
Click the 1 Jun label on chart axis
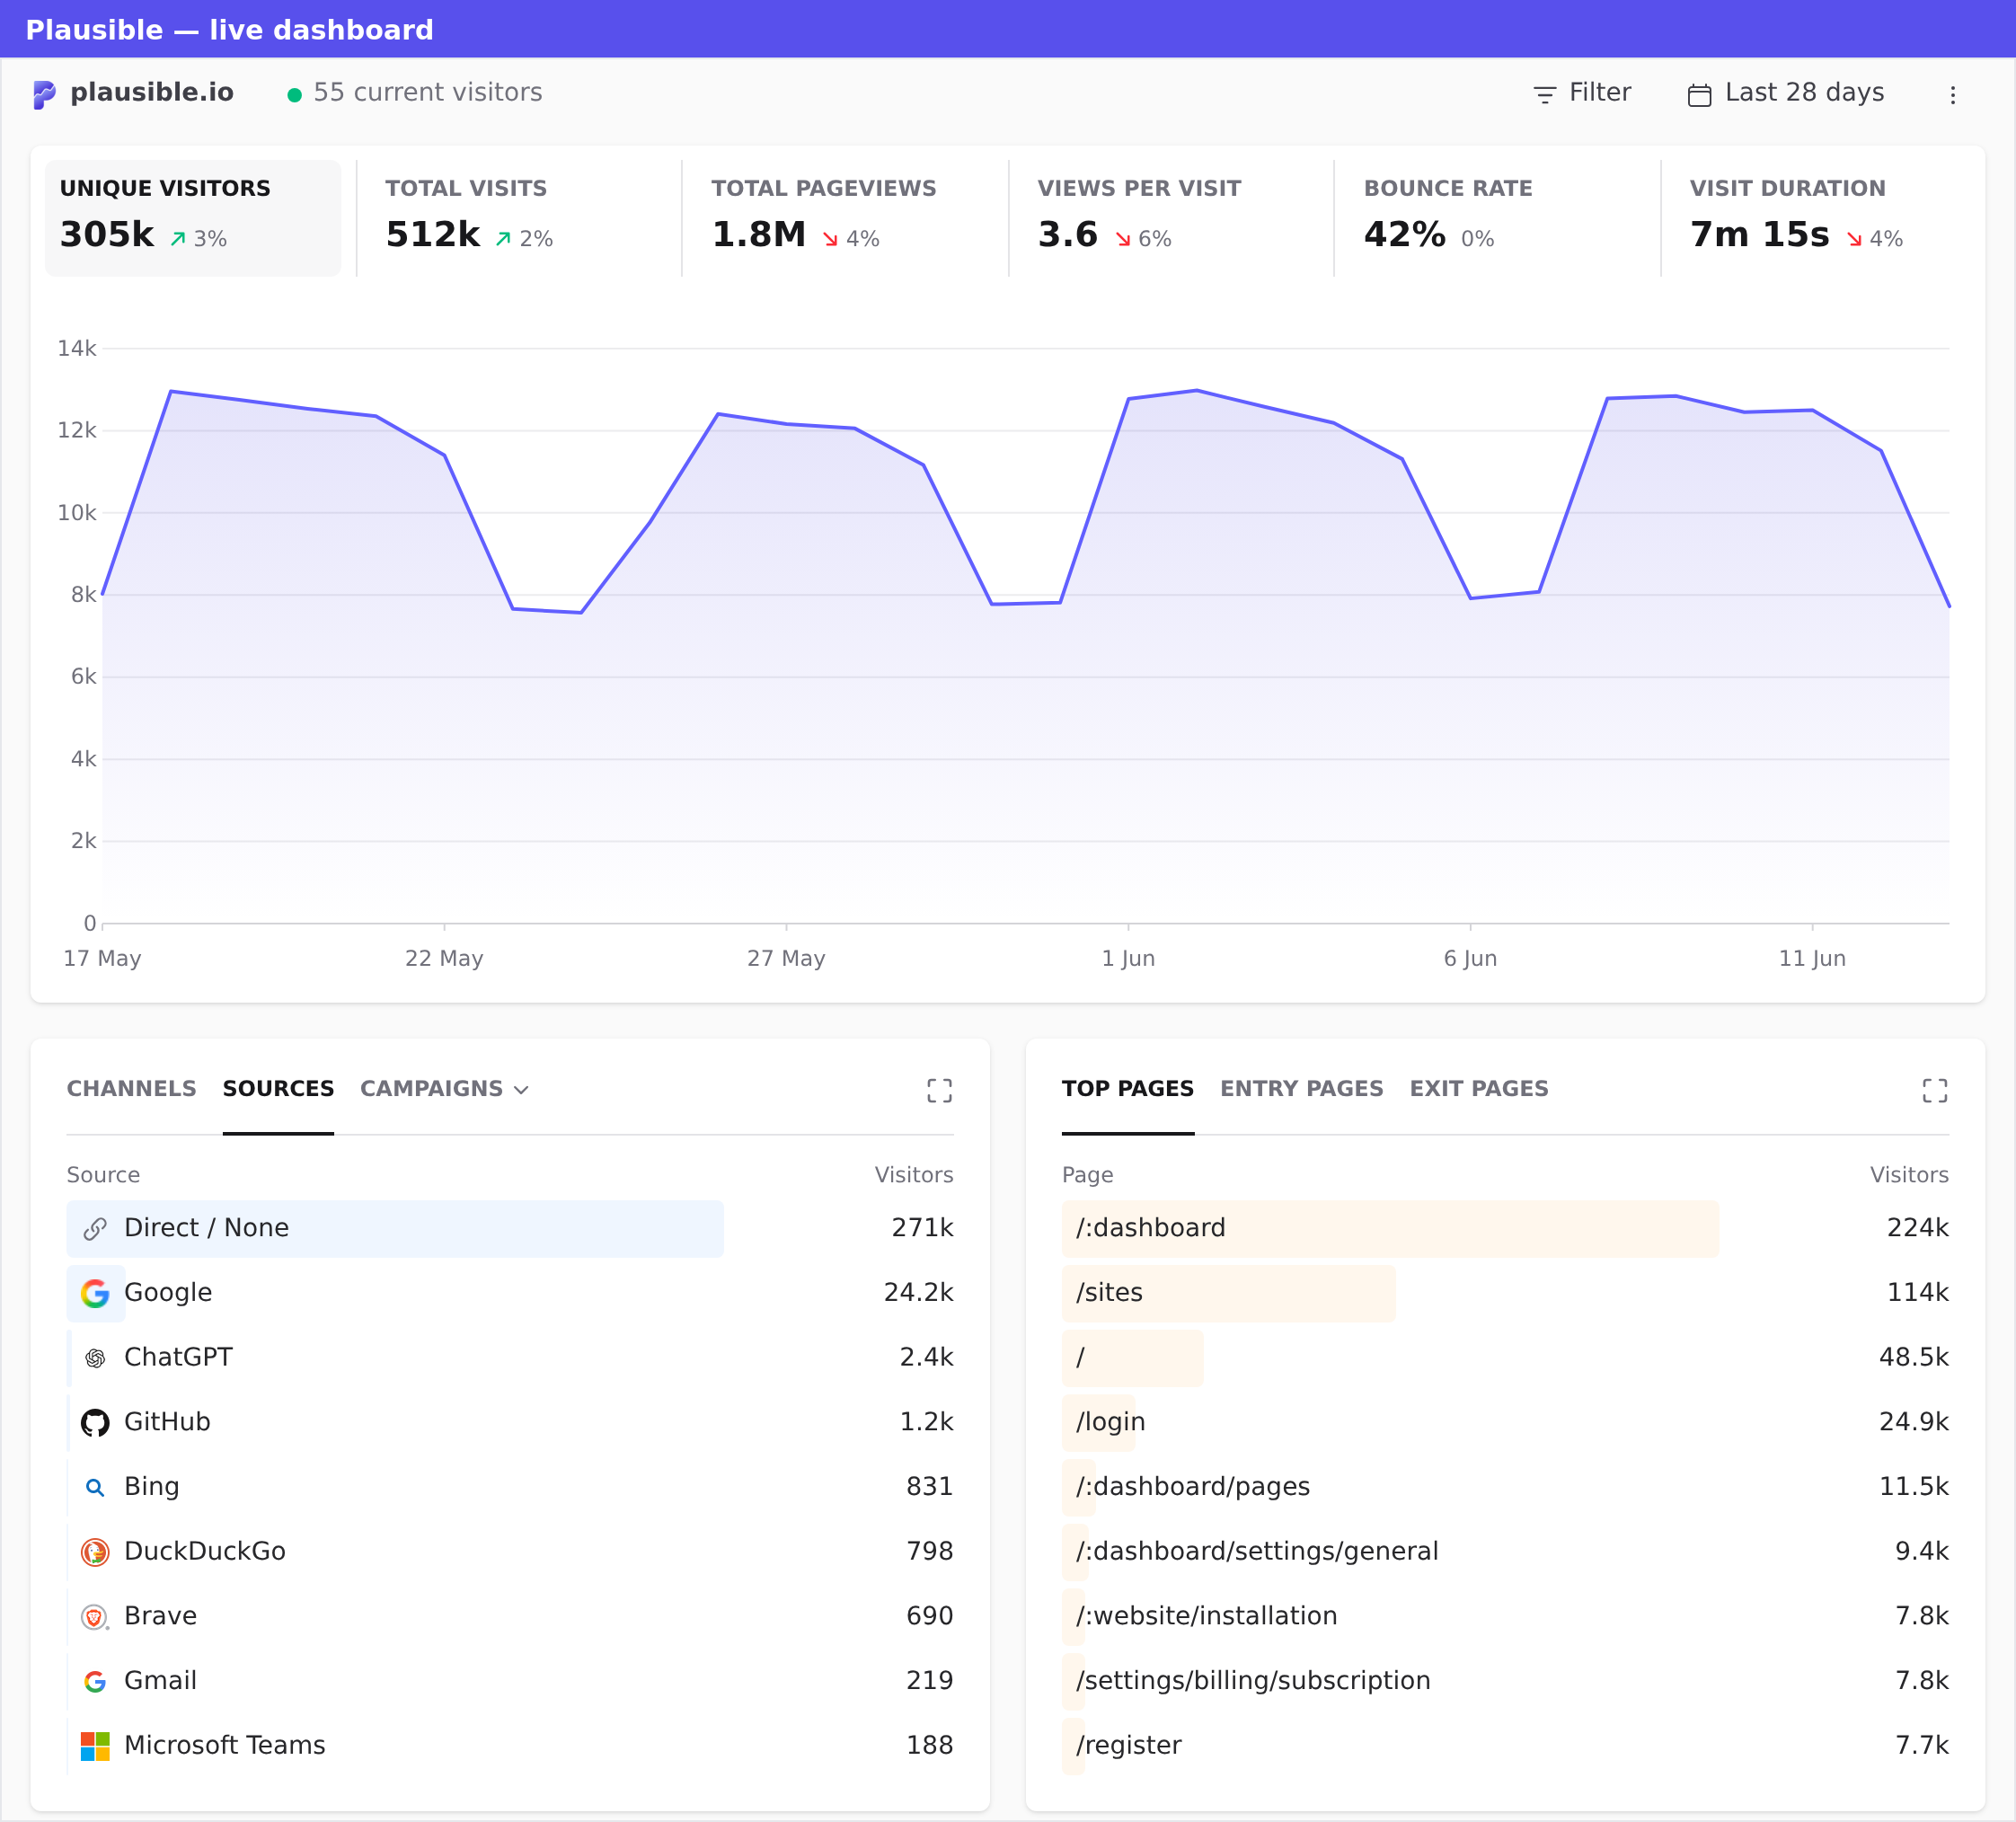click(1128, 958)
